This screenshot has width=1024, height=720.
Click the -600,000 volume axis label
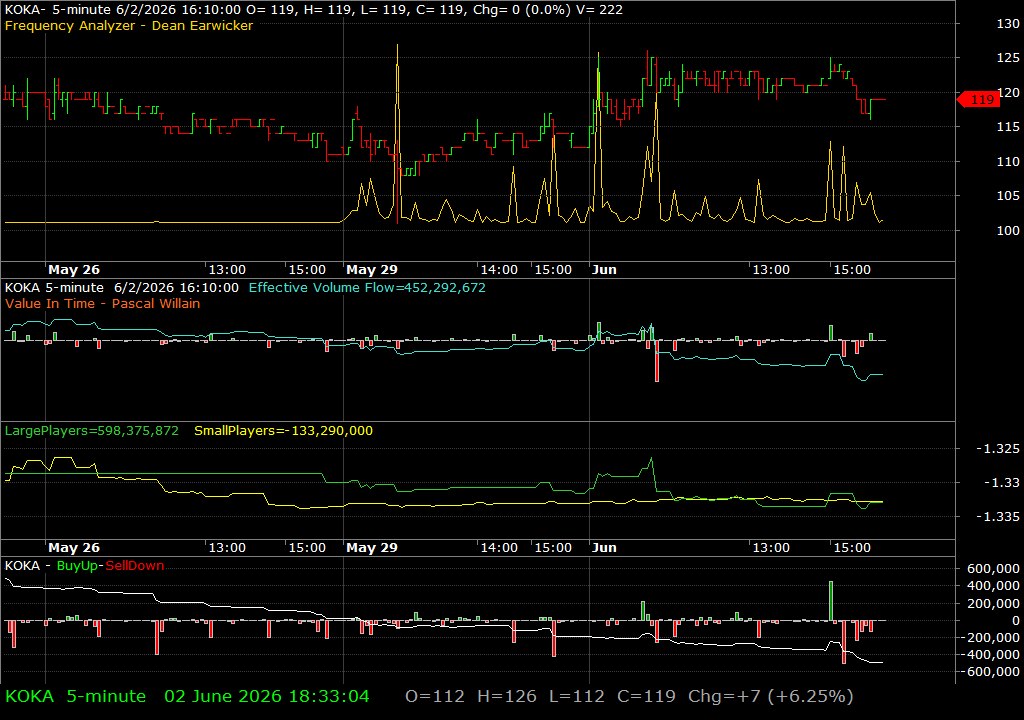[x=989, y=671]
